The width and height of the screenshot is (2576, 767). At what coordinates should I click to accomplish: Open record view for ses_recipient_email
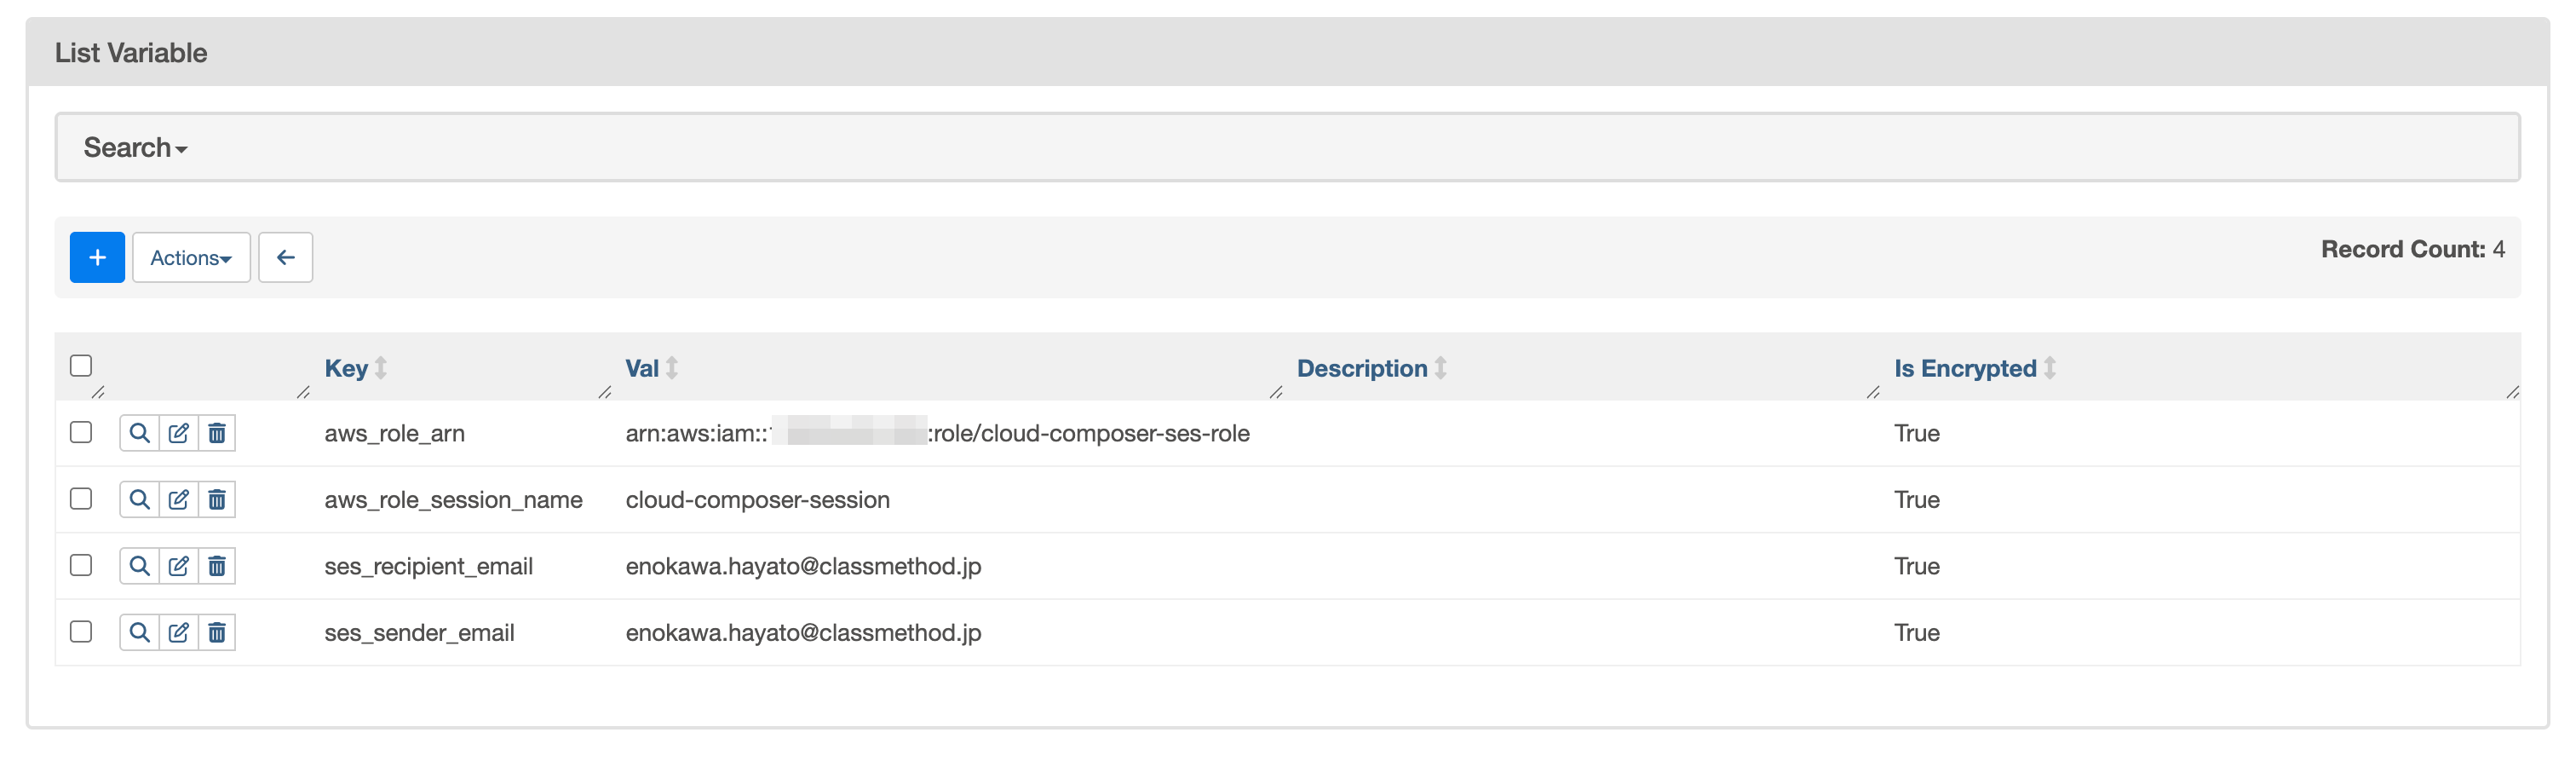pos(139,565)
